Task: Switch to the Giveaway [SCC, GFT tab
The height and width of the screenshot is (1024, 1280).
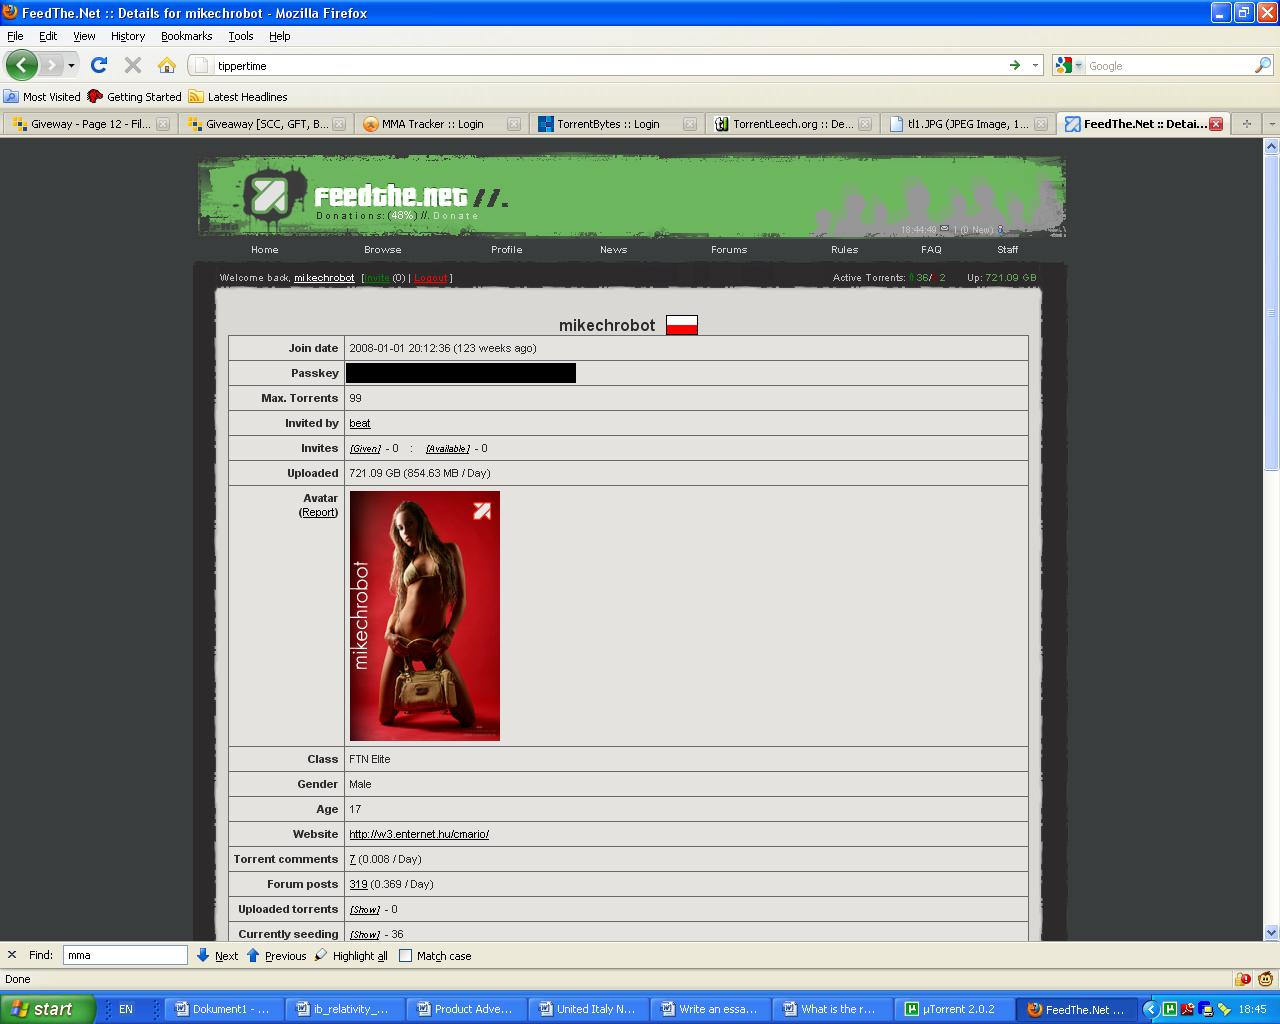Action: 266,124
